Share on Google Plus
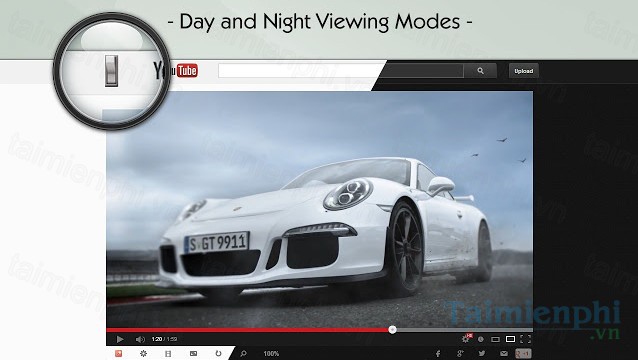Viewport: 638px width, 360px height. click(x=460, y=353)
